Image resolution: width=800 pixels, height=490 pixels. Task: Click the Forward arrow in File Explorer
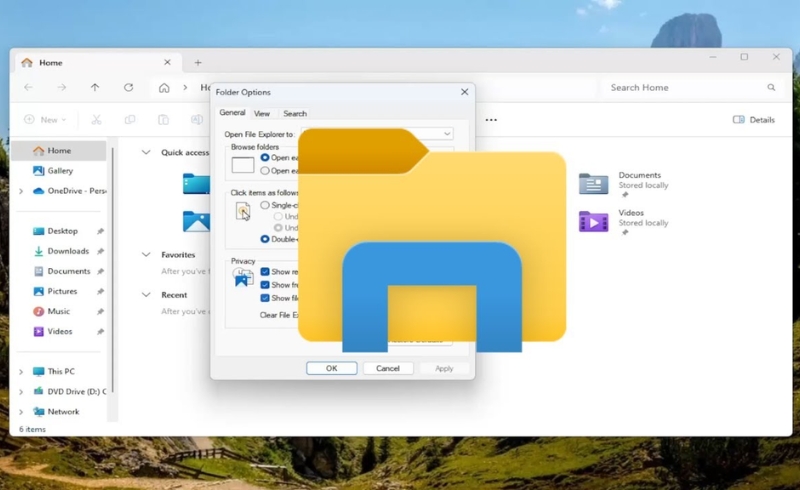tap(62, 88)
